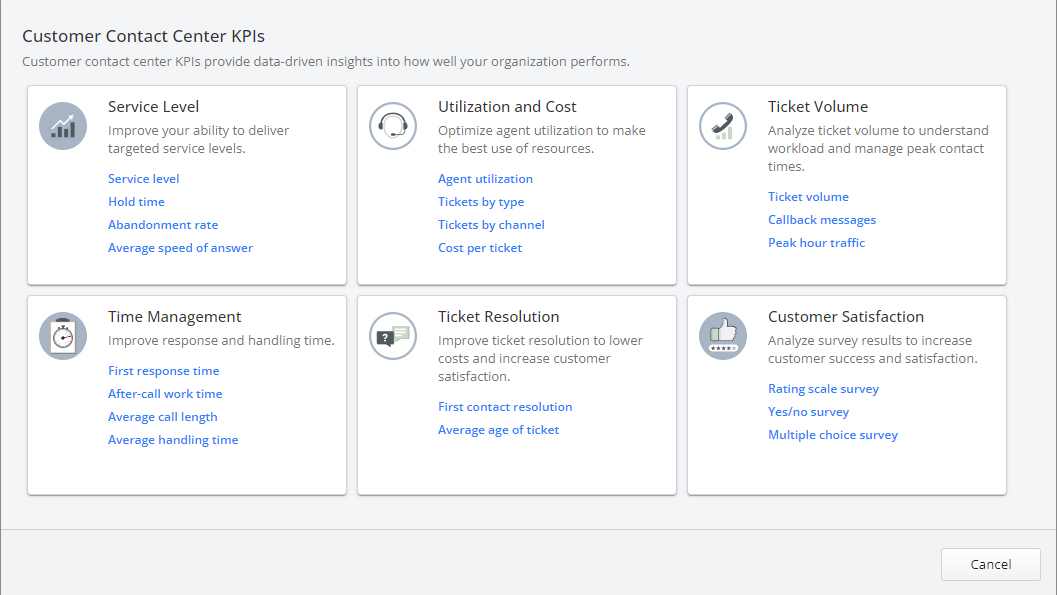Click the Time Management stopwatch icon
Image resolution: width=1057 pixels, height=595 pixels.
click(x=62, y=335)
